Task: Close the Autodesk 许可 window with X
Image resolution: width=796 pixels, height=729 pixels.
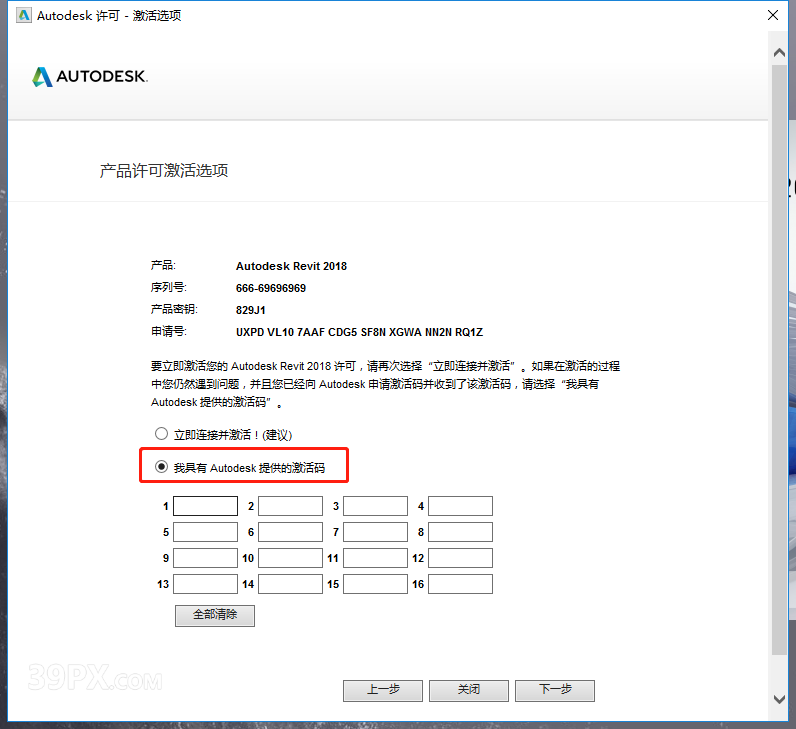Action: click(773, 15)
